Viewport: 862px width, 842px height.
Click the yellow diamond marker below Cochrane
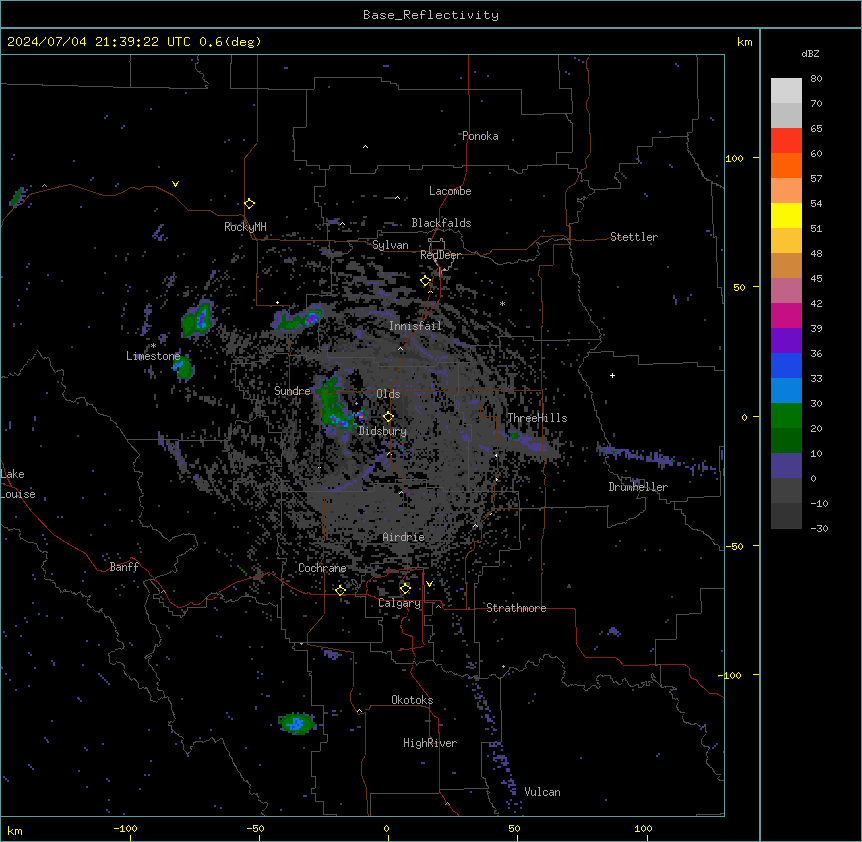[x=340, y=590]
